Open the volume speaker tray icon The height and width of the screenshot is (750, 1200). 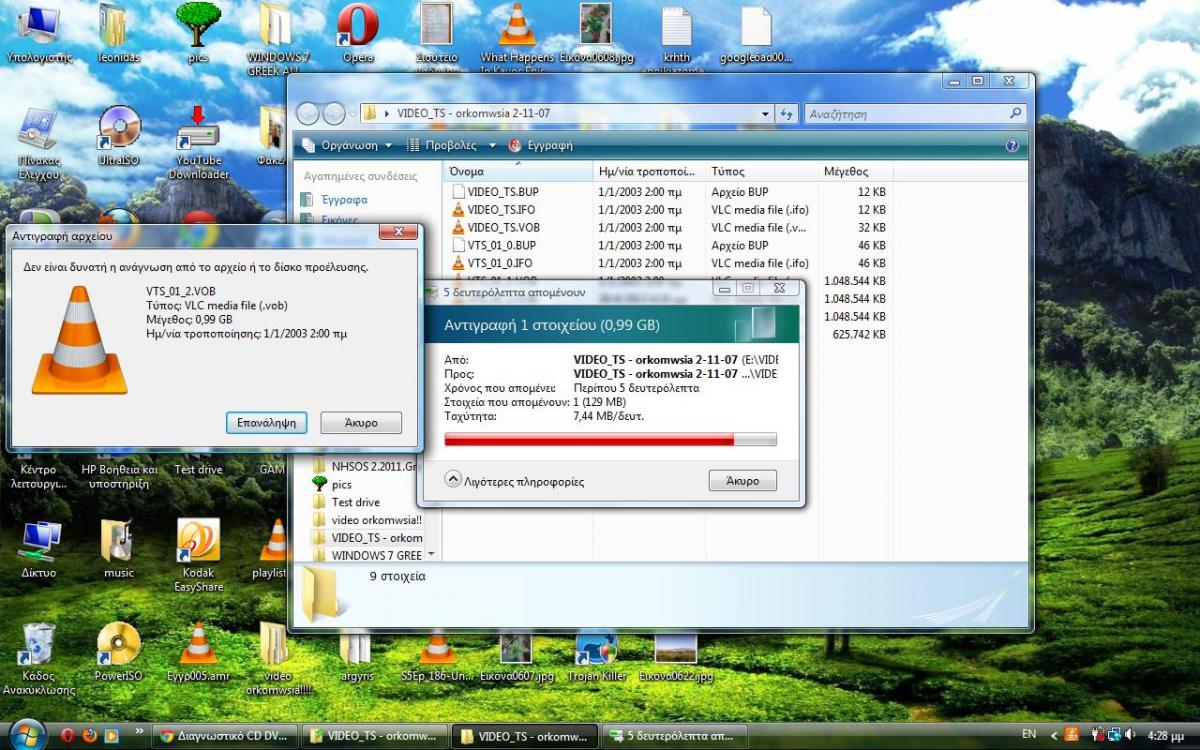tap(1128, 735)
